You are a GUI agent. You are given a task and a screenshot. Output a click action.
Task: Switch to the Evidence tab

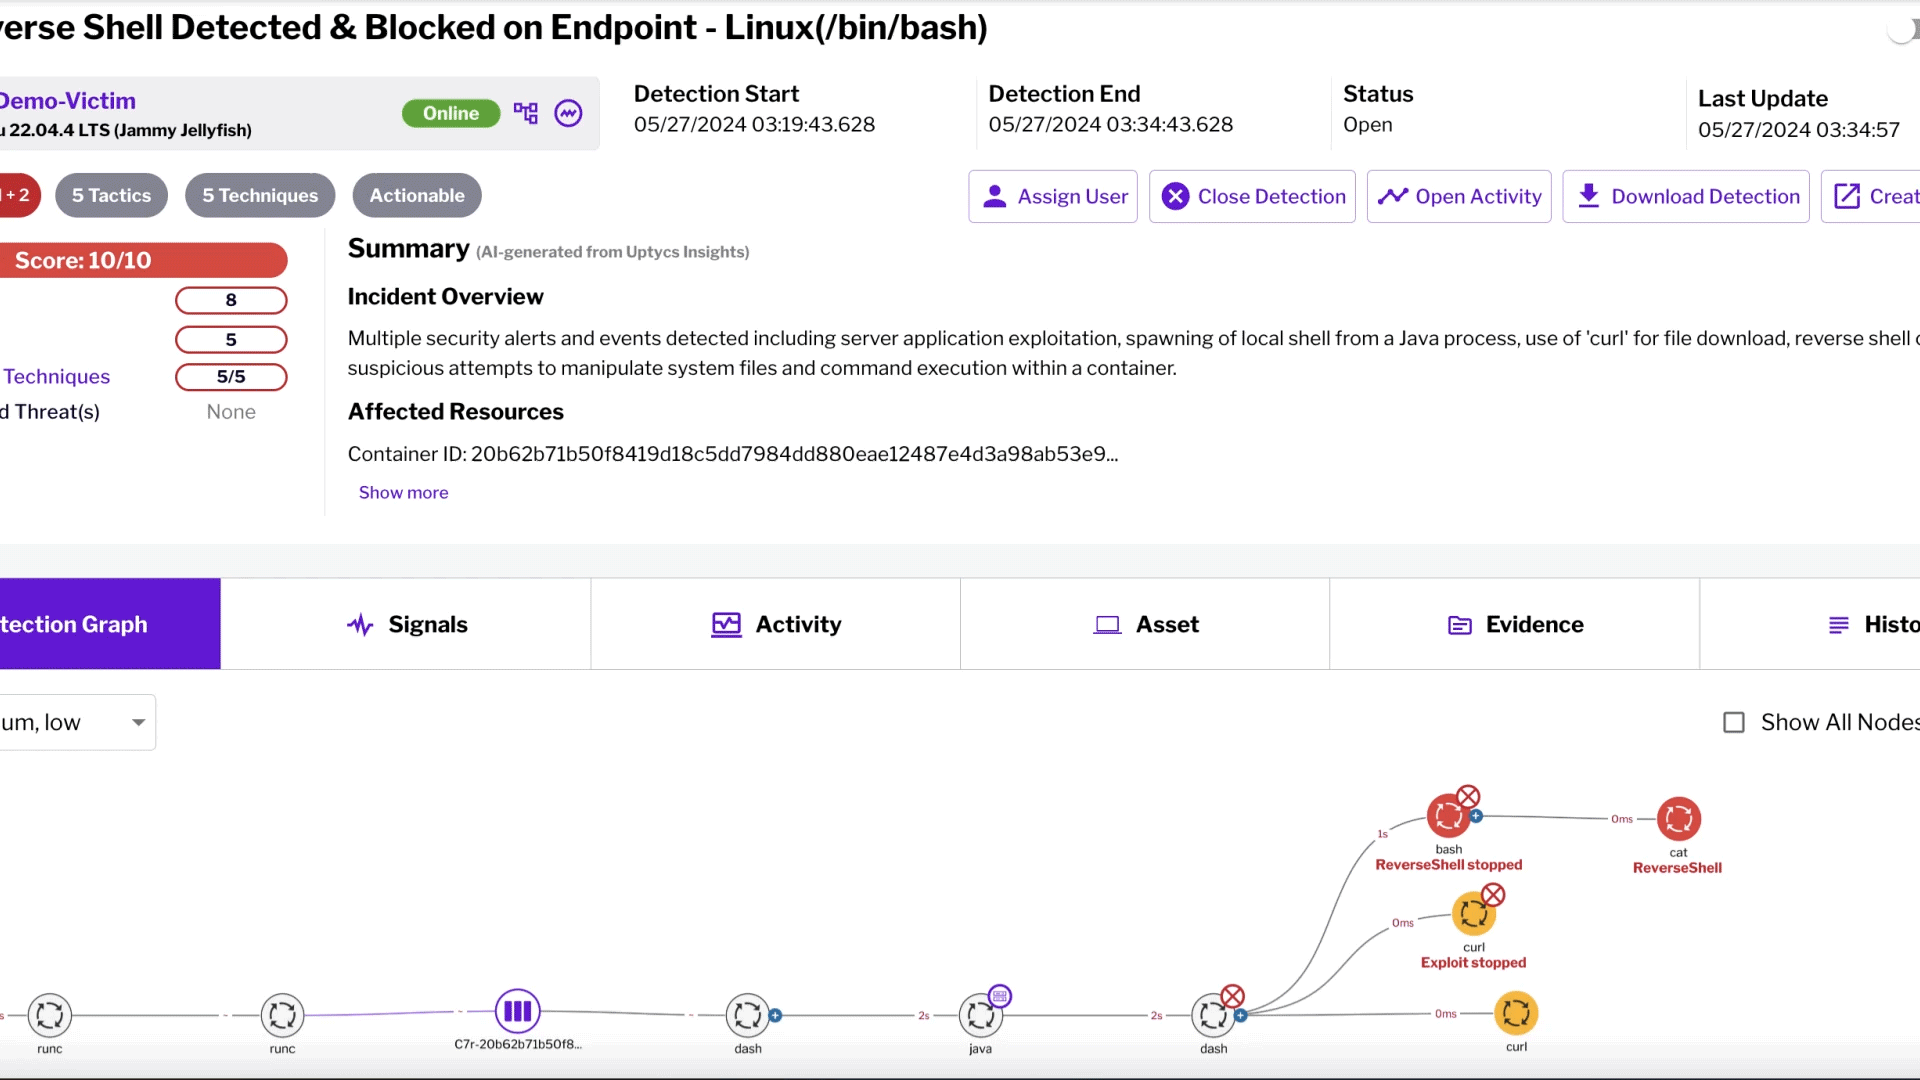tap(1514, 624)
